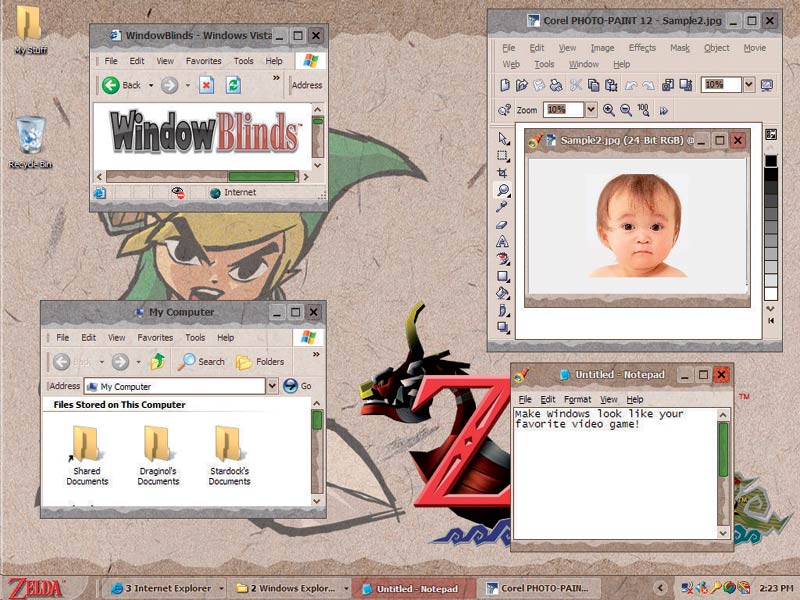Image resolution: width=800 pixels, height=600 pixels.
Task: Click the Print icon in Corel PHOTO-PAINT
Action: point(557,85)
